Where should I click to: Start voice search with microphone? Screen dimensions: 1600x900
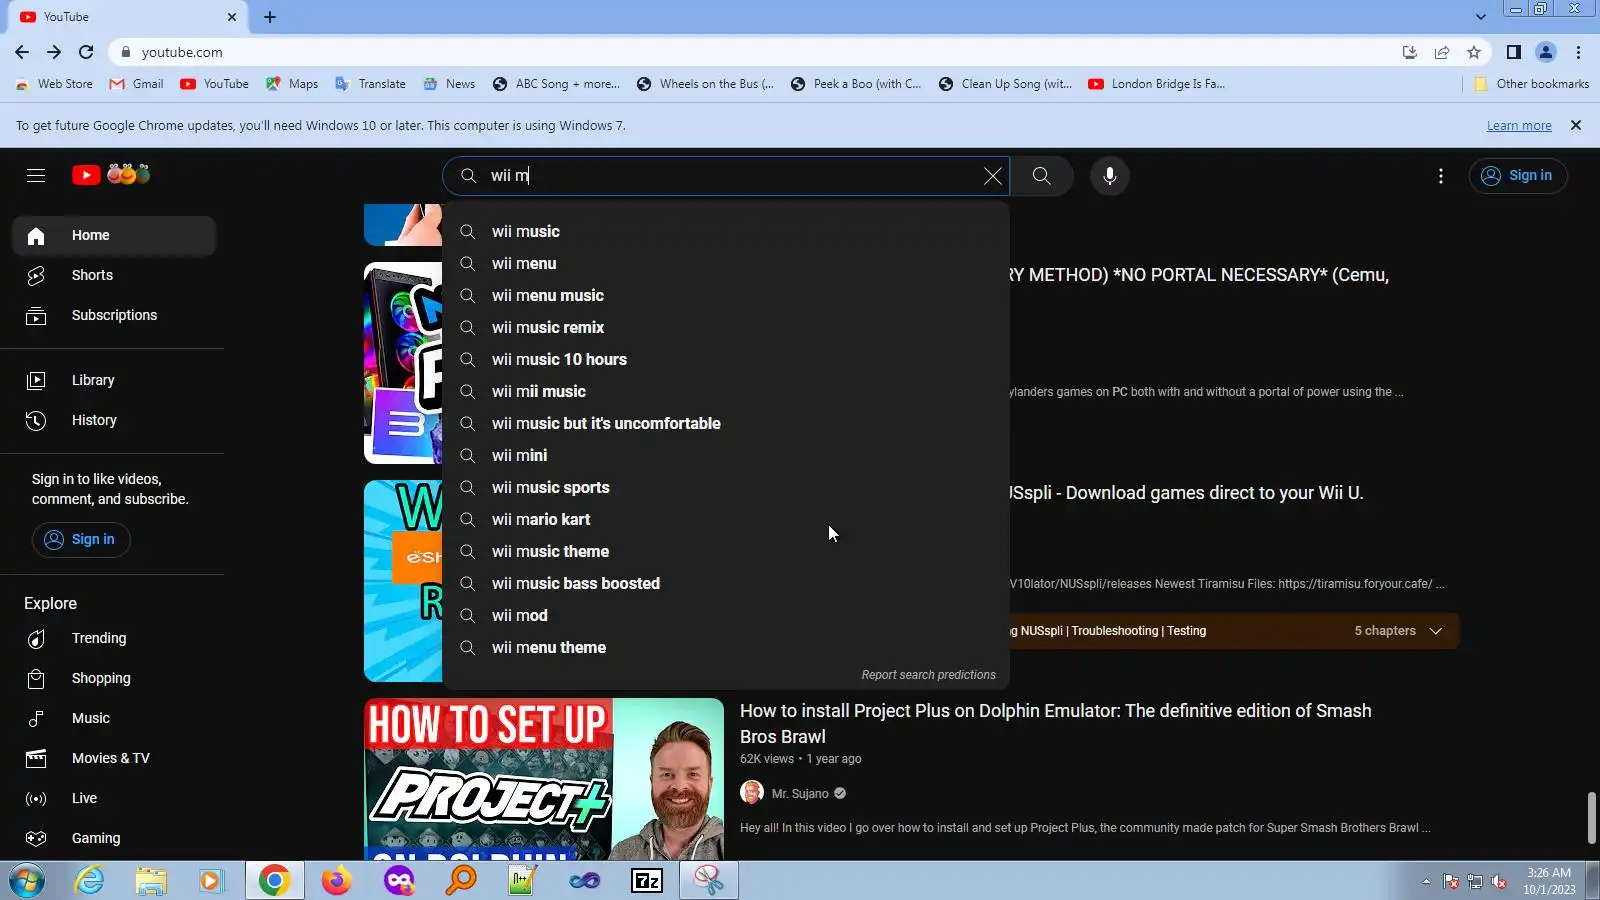click(x=1109, y=176)
